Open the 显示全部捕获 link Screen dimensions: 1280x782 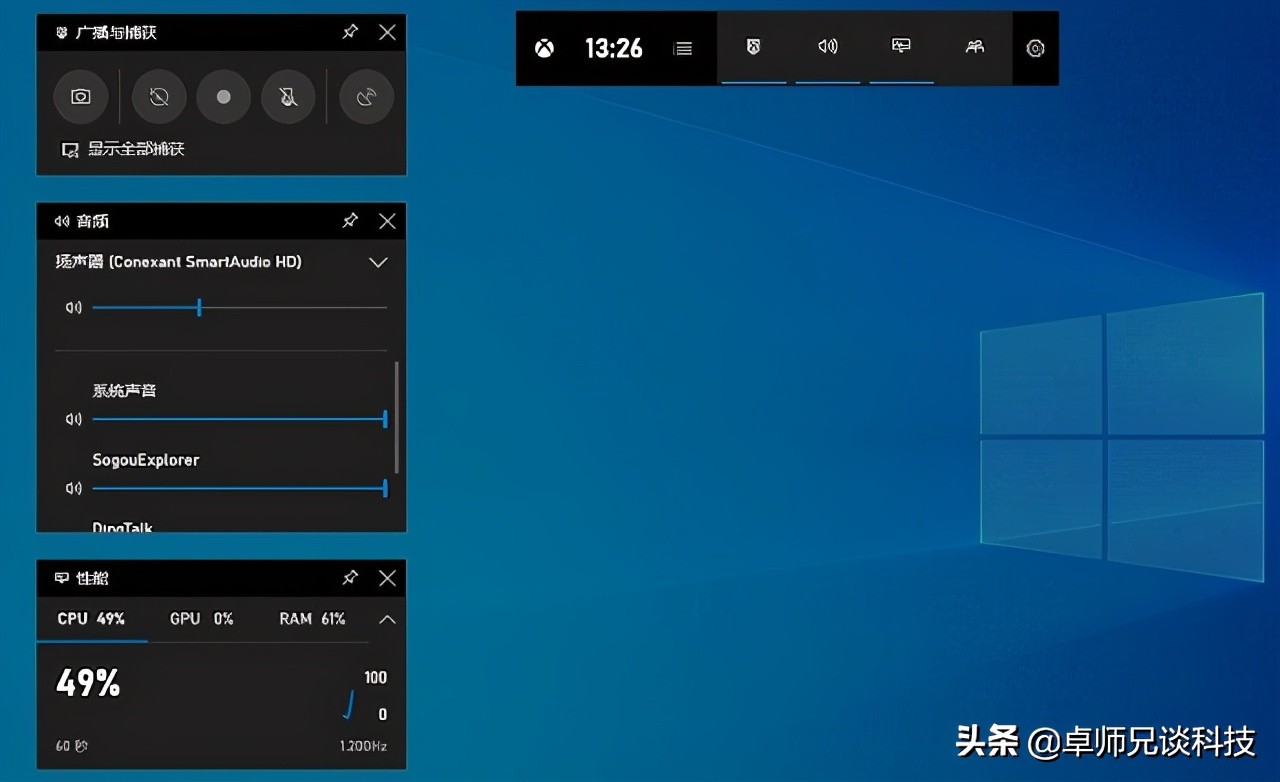124,149
